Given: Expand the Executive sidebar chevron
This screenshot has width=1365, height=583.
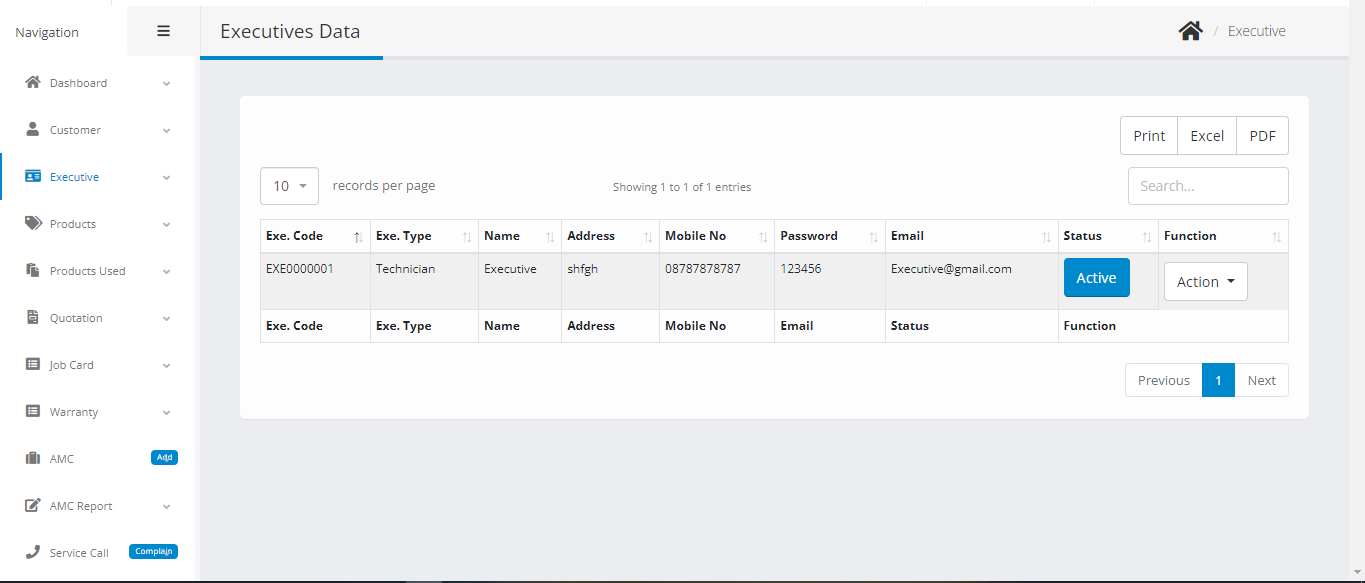Looking at the screenshot, I should click(x=165, y=177).
